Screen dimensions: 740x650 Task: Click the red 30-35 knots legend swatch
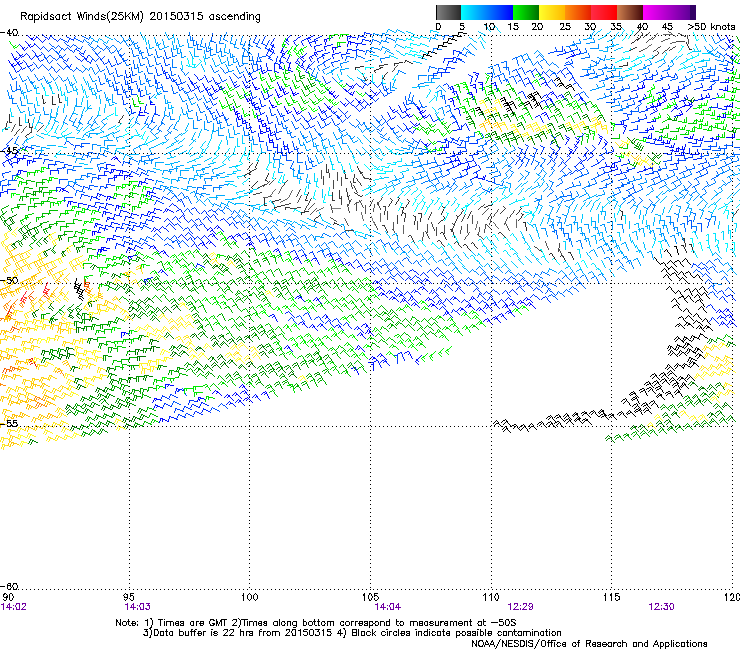click(604, 12)
